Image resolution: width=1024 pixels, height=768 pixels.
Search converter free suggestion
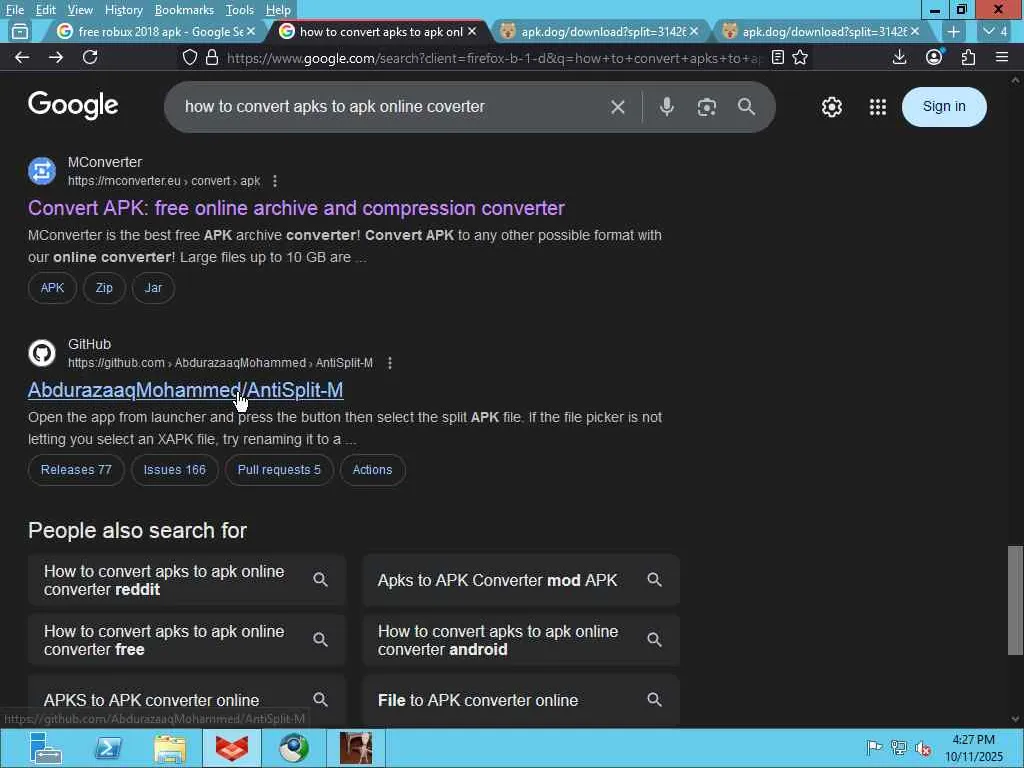click(x=187, y=640)
